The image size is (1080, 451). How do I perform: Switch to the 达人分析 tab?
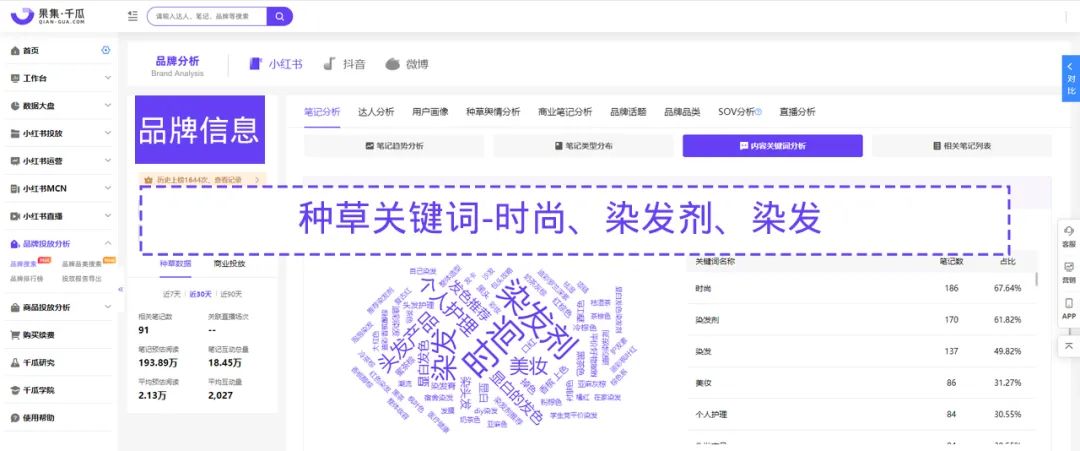click(376, 112)
